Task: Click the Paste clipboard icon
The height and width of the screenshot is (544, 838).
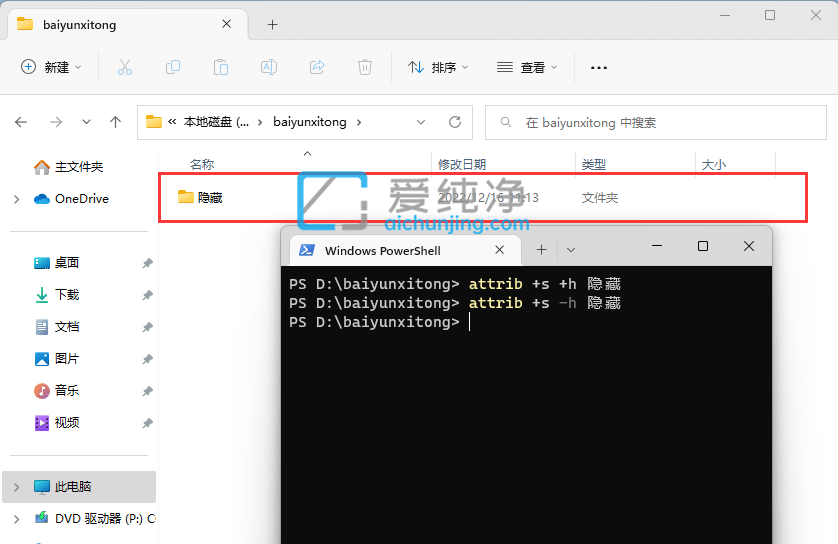Action: 221,67
